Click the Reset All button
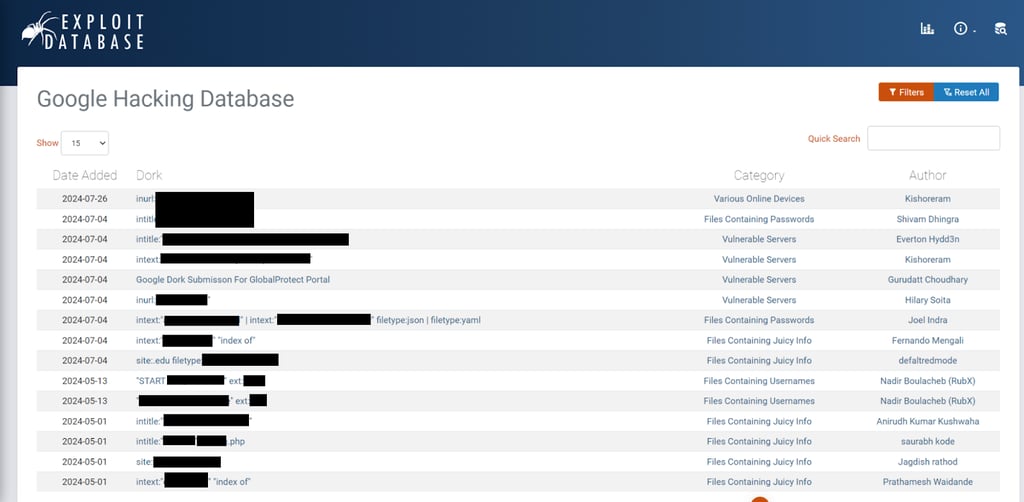 tap(967, 92)
